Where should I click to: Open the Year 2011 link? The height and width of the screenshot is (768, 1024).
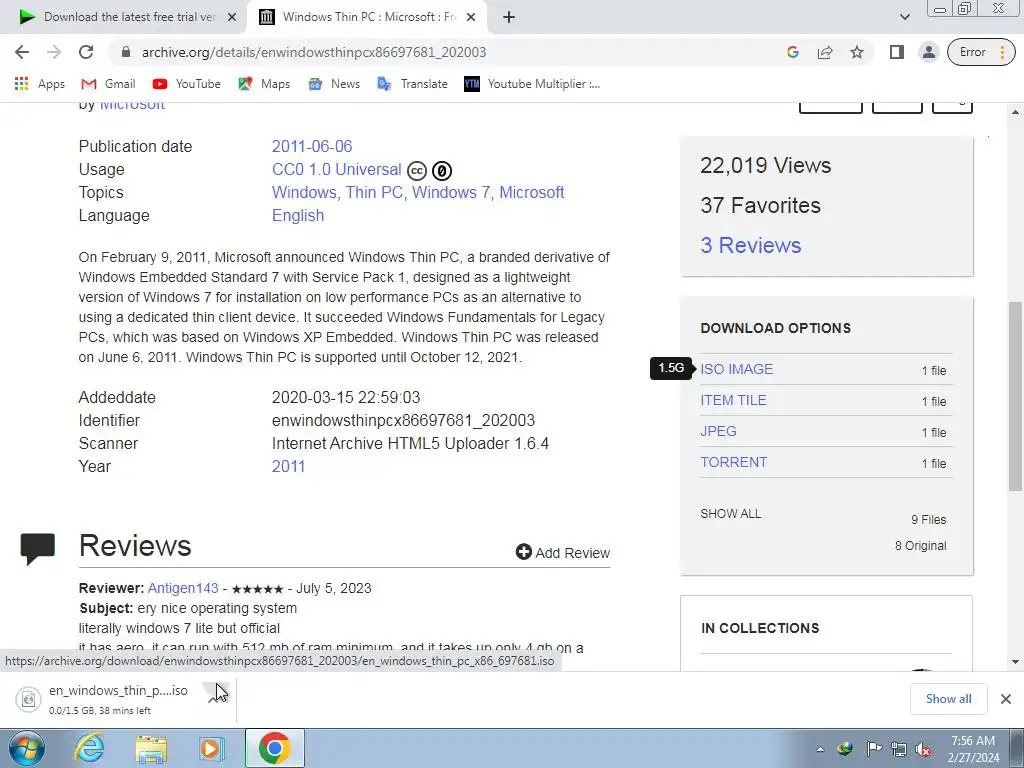tap(288, 466)
